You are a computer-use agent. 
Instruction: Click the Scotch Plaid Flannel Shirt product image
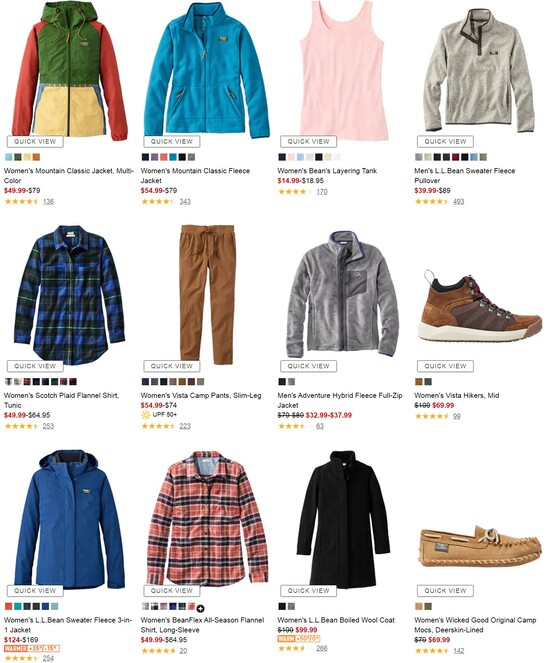click(x=69, y=295)
